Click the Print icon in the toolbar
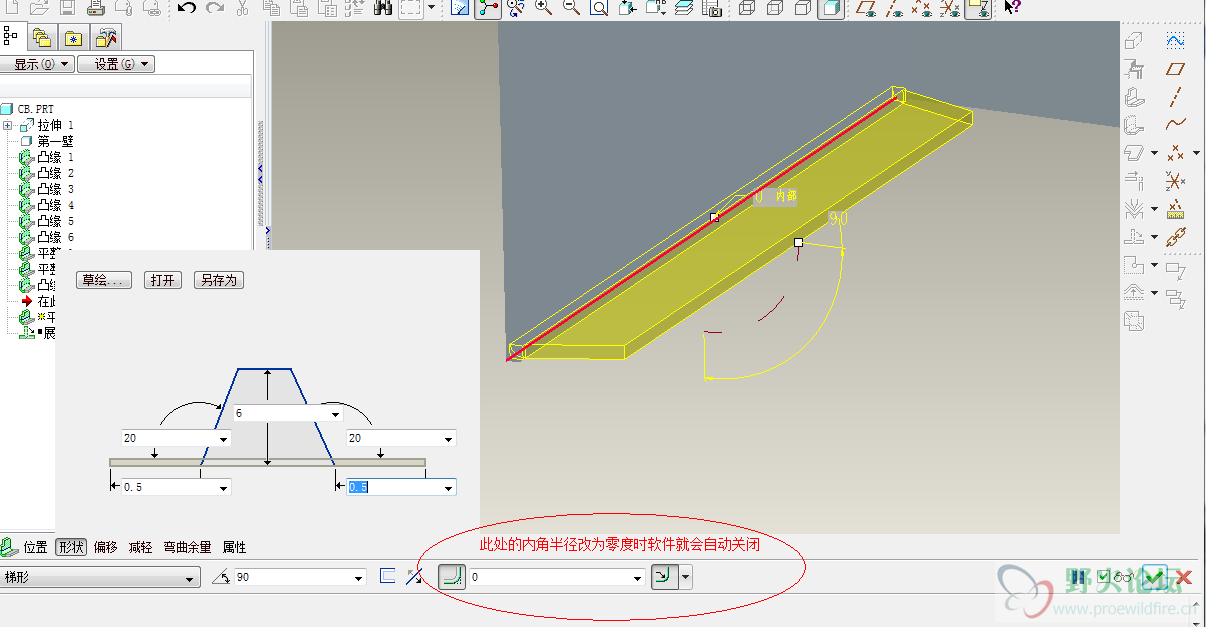 pyautogui.click(x=96, y=8)
